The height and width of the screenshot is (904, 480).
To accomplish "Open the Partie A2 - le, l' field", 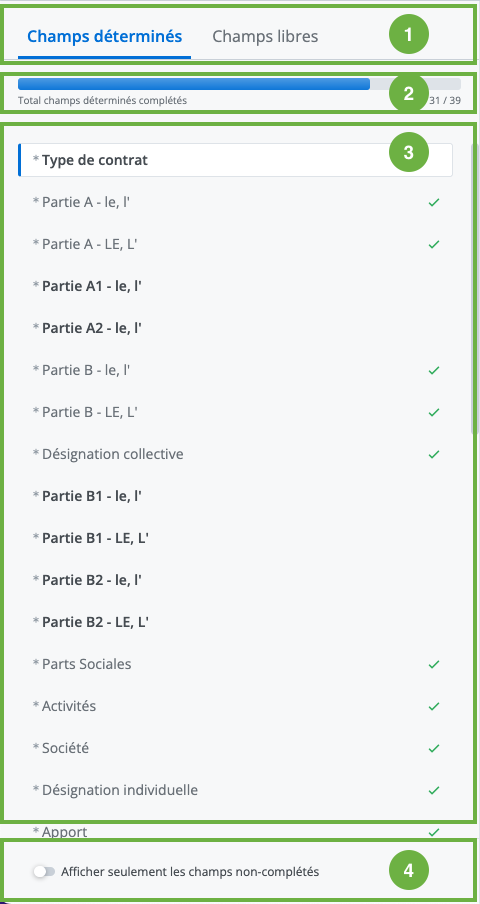I will click(235, 328).
